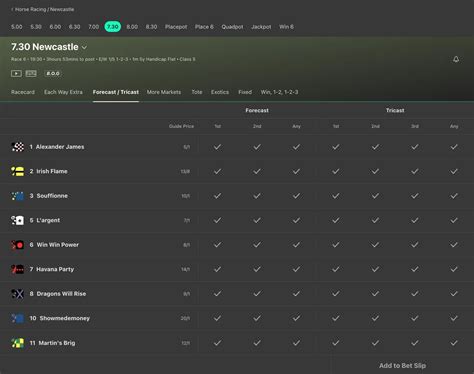Click Havana Party's 14/1 guide price
This screenshot has height=374, width=474.
click(x=186, y=269)
